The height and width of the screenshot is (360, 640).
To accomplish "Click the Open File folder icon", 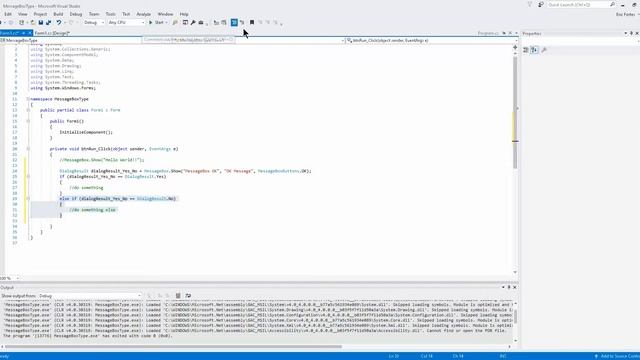I will coord(33,22).
